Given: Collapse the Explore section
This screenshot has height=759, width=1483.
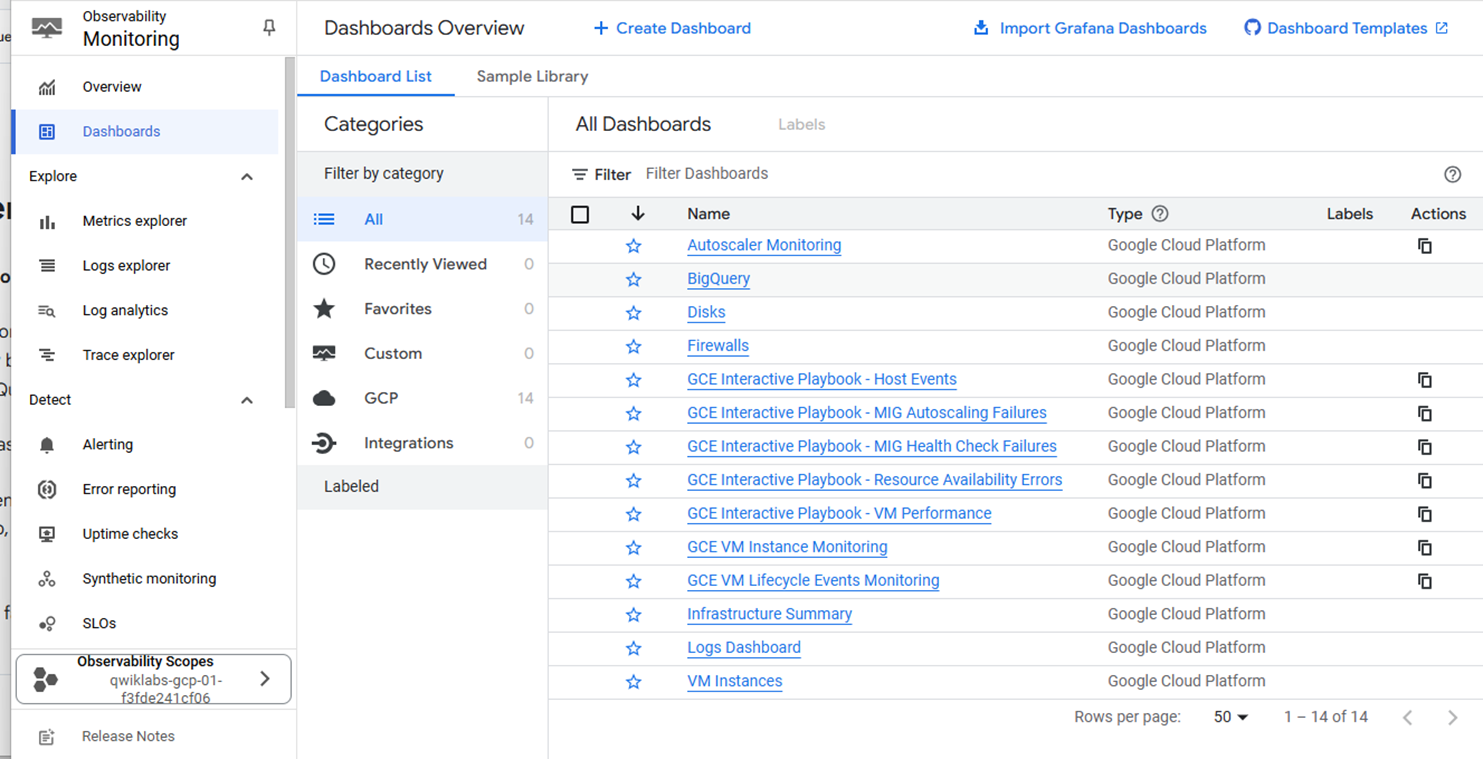Looking at the screenshot, I should pyautogui.click(x=247, y=177).
